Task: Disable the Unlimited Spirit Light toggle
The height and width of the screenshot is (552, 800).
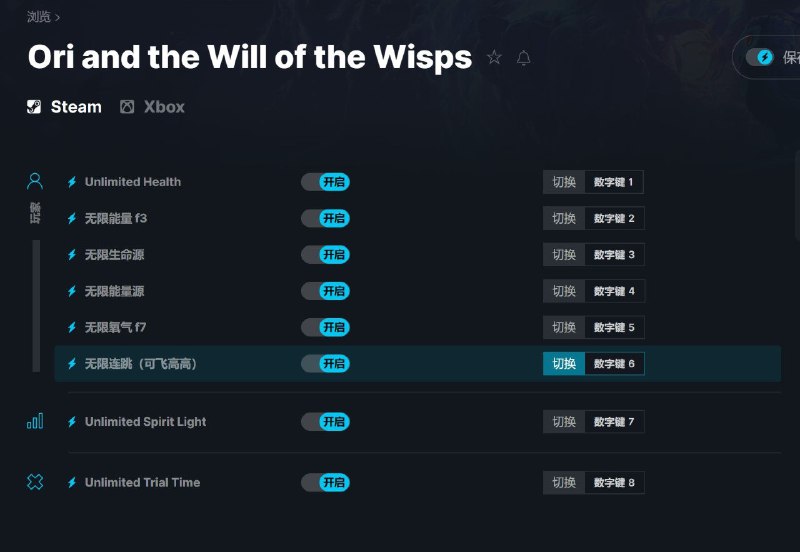Action: click(325, 422)
